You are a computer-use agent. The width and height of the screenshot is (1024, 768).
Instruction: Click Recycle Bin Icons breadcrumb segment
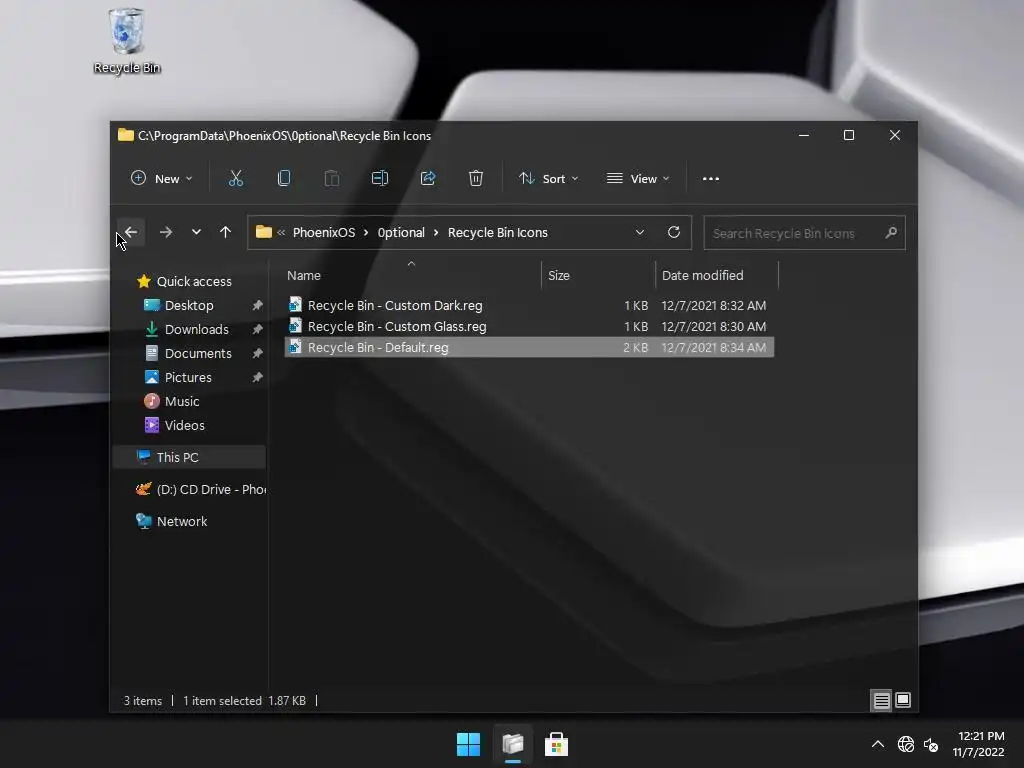coord(498,232)
